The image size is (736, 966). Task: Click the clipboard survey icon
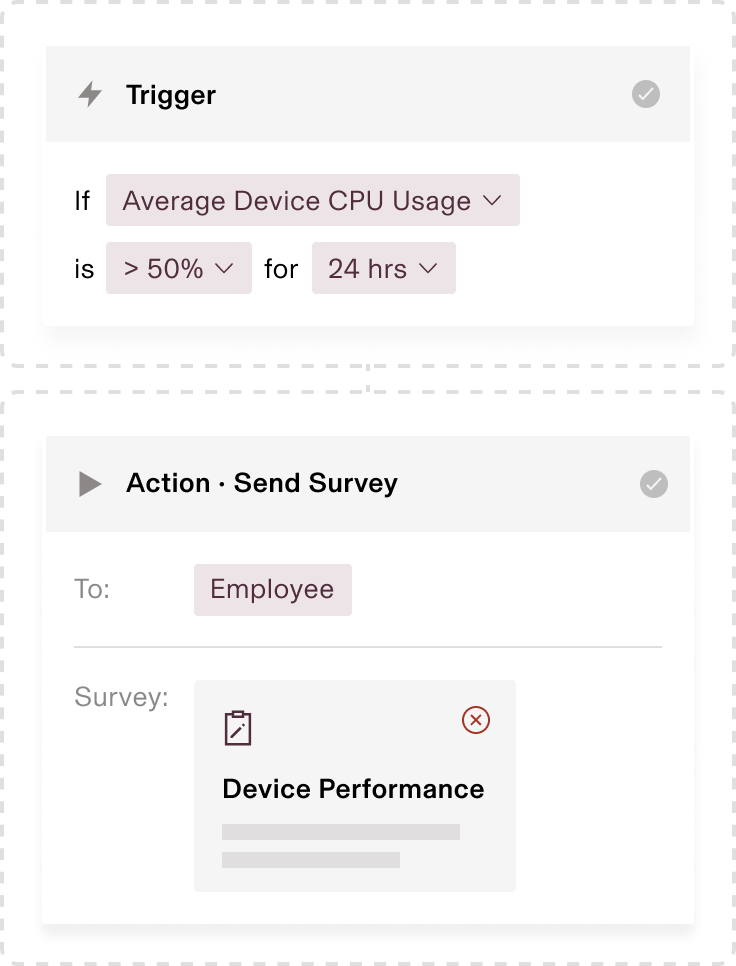(238, 728)
